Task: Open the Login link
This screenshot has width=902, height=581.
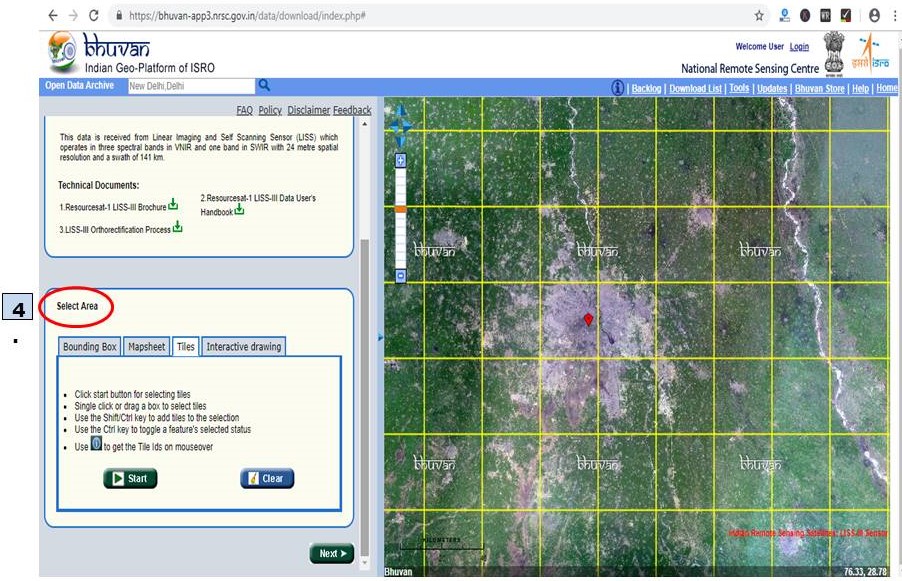Action: click(799, 47)
